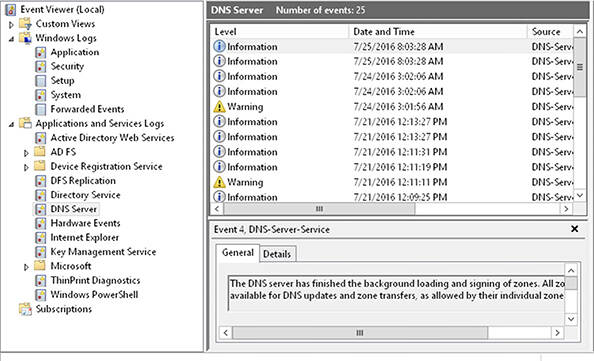Select the Security log icon
Image resolution: width=594 pixels, height=361 pixels.
41,67
